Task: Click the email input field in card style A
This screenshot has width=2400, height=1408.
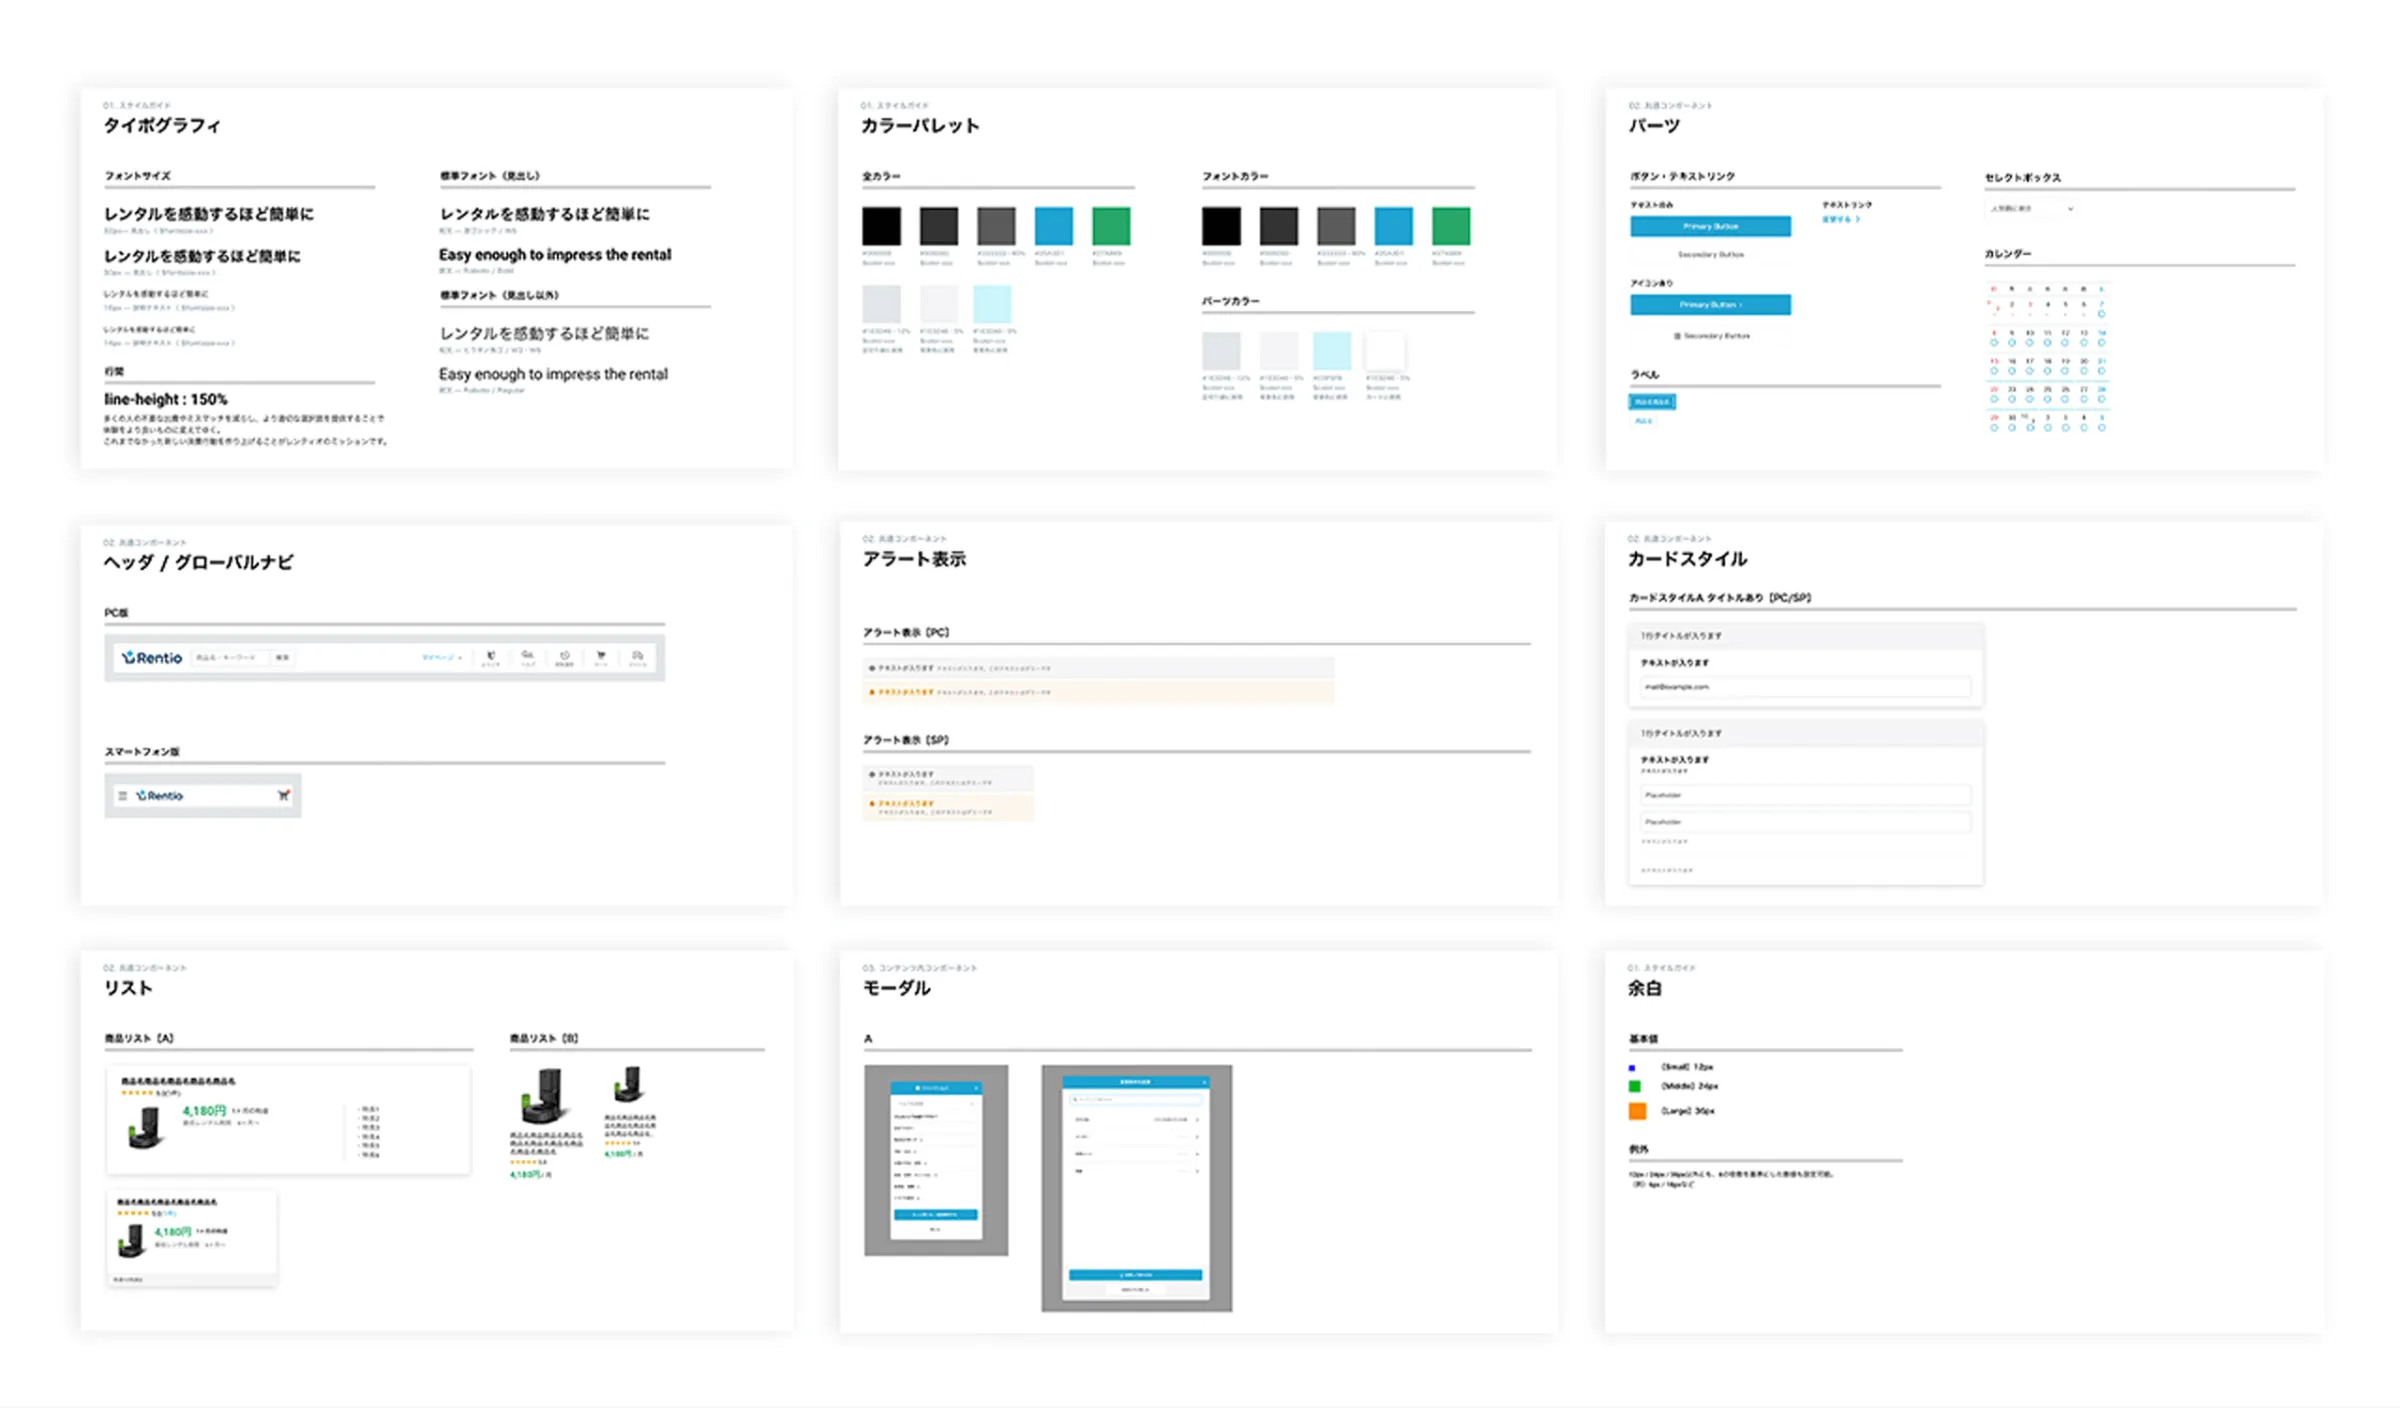Action: [x=1805, y=687]
